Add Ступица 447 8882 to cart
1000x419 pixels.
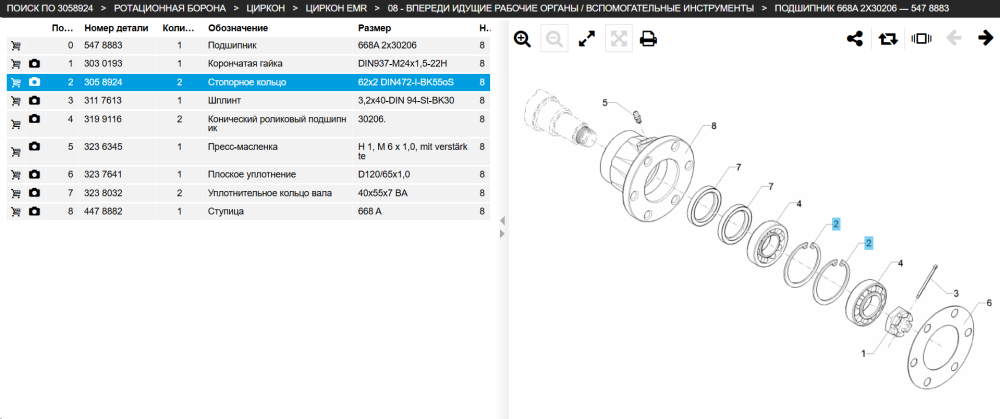(x=16, y=211)
